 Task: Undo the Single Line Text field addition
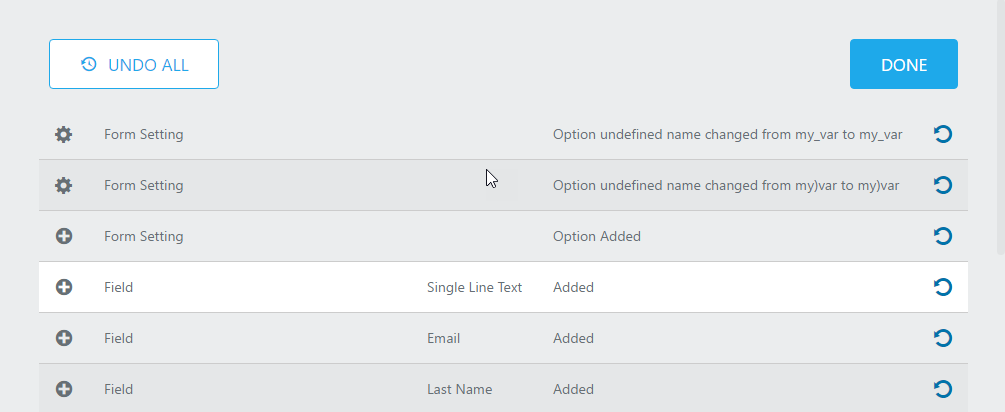[x=942, y=287]
